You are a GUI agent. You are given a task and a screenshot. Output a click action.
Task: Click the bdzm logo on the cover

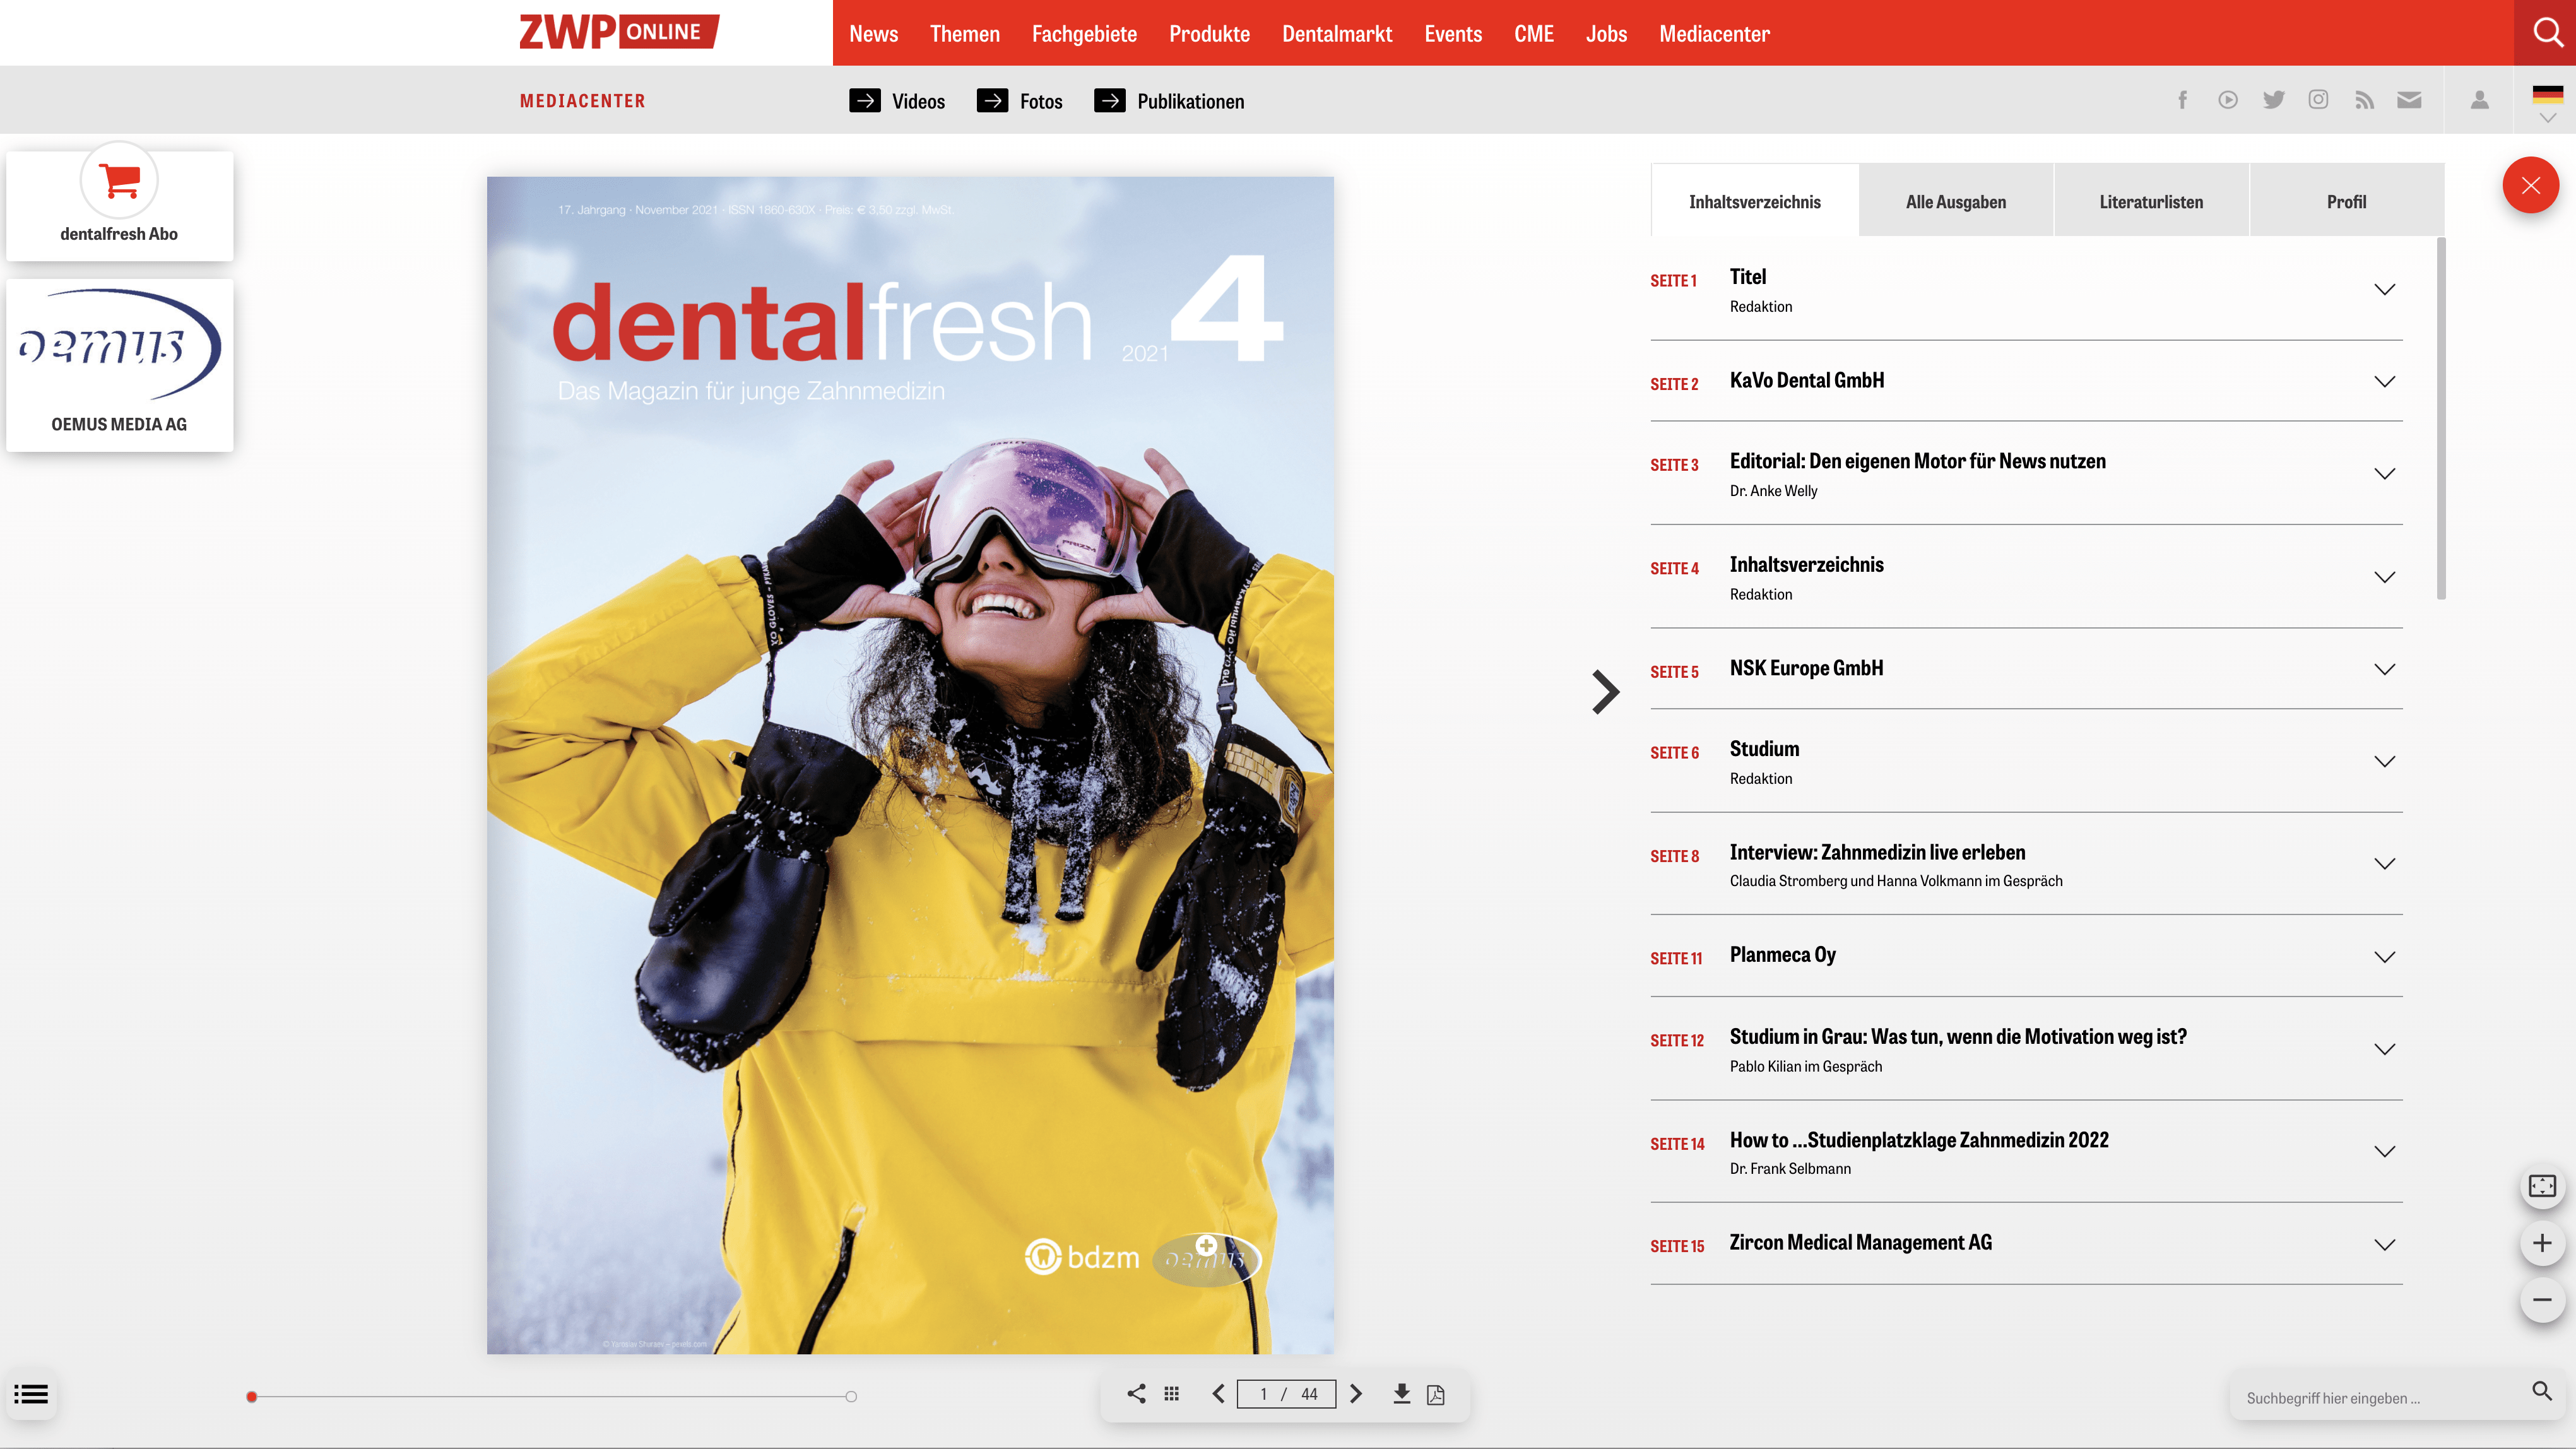pyautogui.click(x=1082, y=1257)
